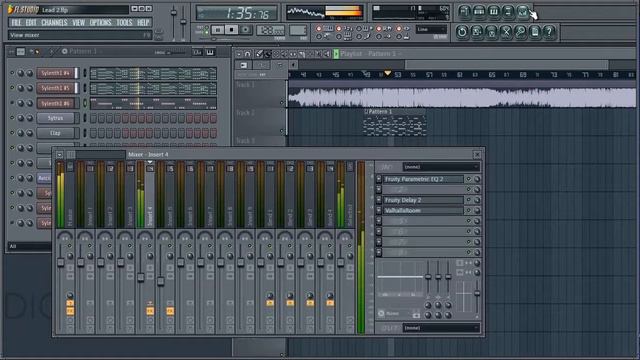Mute the Clap channel LED

[12, 133]
